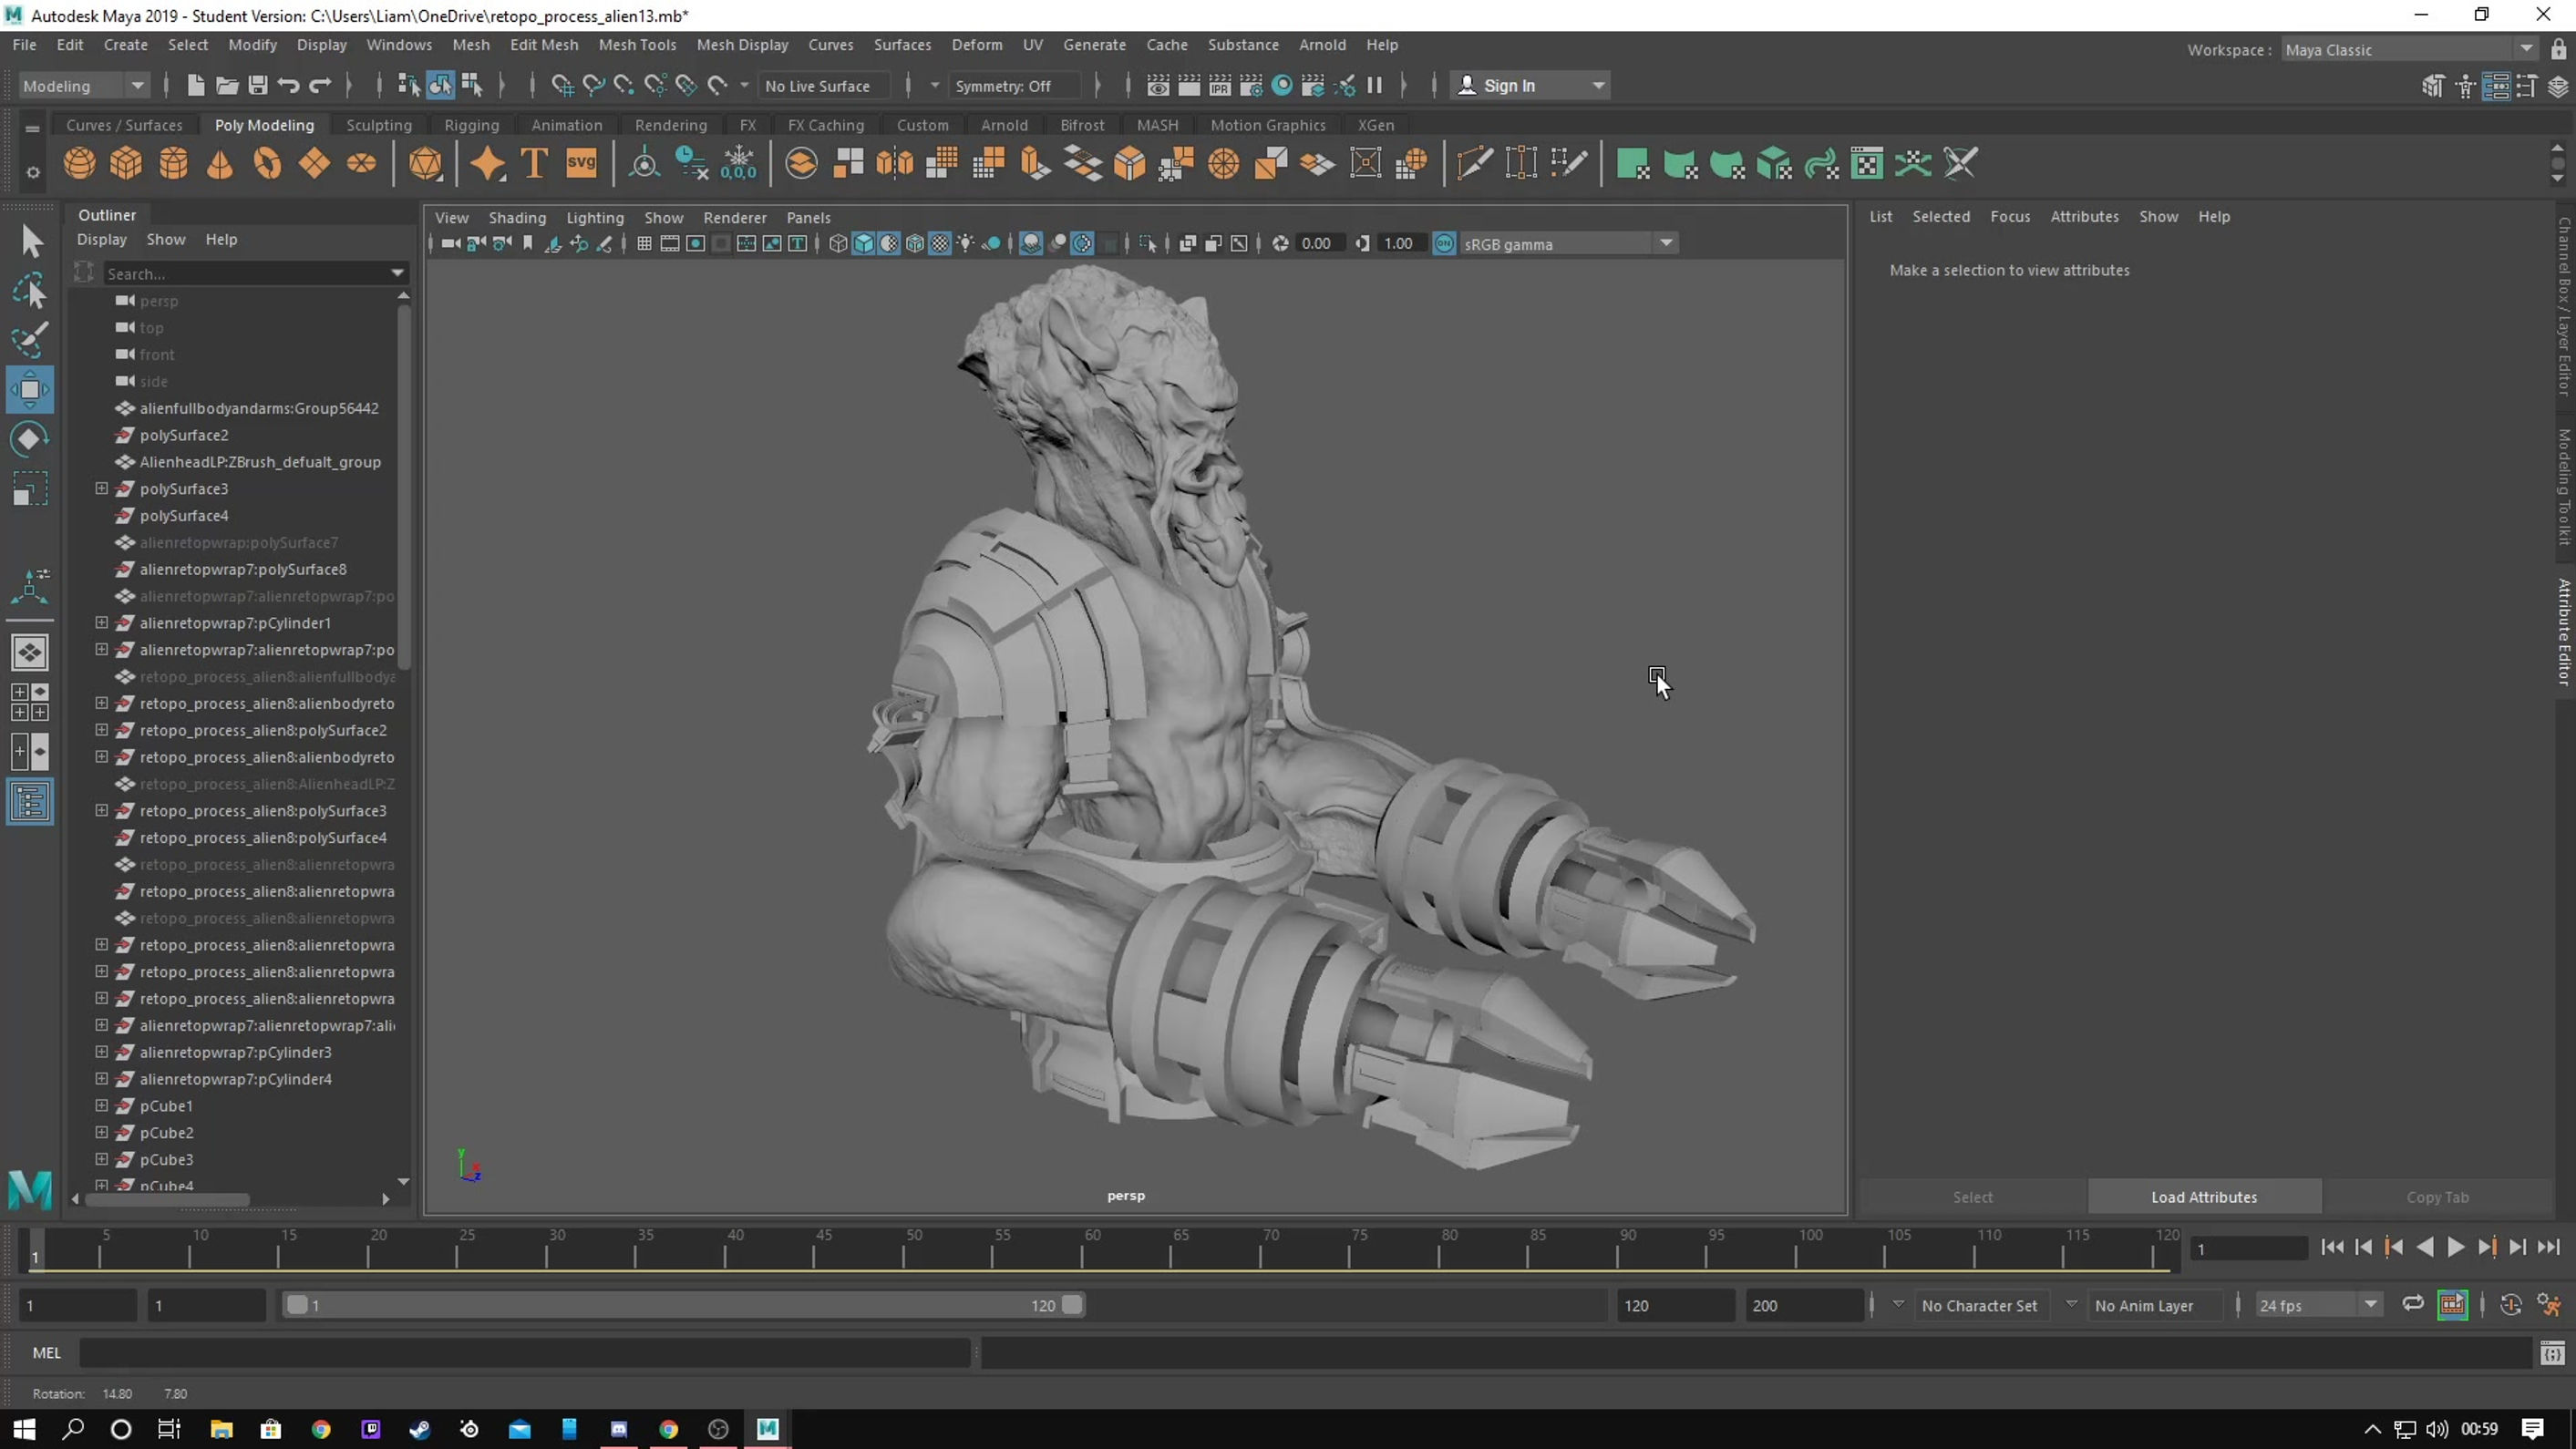Viewport: 2576px width, 1449px height.
Task: Open the Sign In dropdown arrow
Action: (x=1598, y=86)
